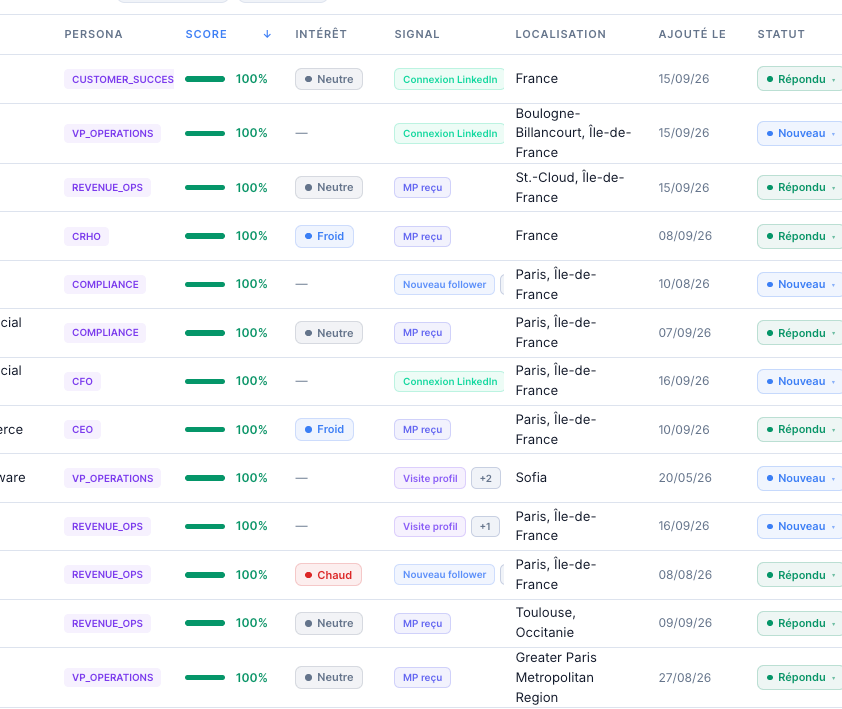Image resolution: width=842 pixels, height=709 pixels.
Task: Click the Boulogne-Billancourt, Île-de-France location
Action: pos(574,133)
